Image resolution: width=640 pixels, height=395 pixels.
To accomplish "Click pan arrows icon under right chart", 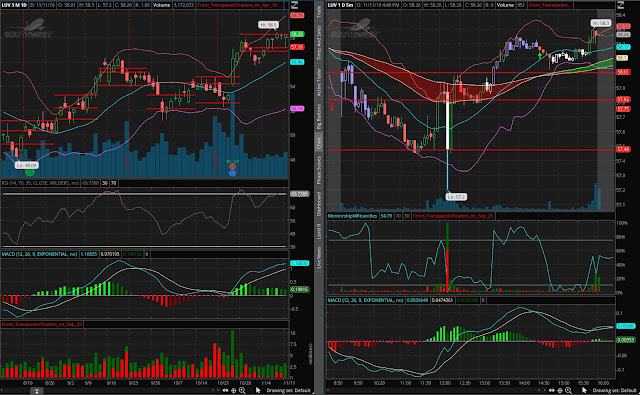I will pos(551,391).
